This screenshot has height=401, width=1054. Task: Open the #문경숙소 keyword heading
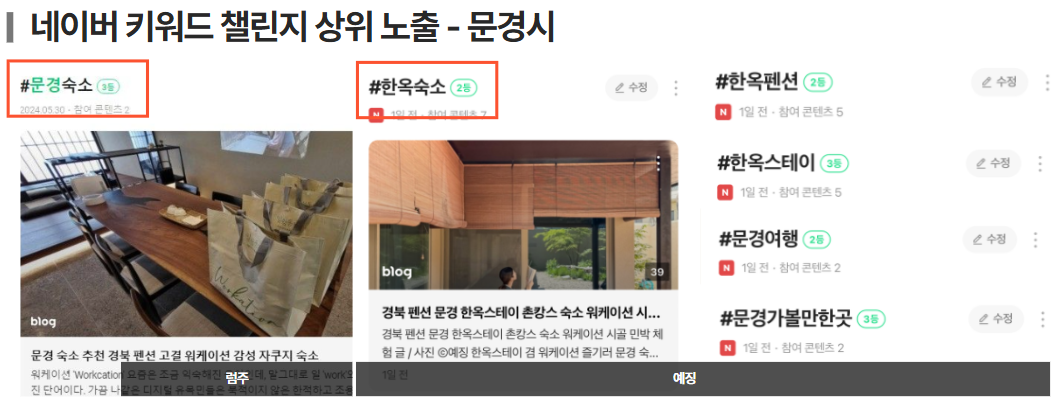(x=56, y=85)
